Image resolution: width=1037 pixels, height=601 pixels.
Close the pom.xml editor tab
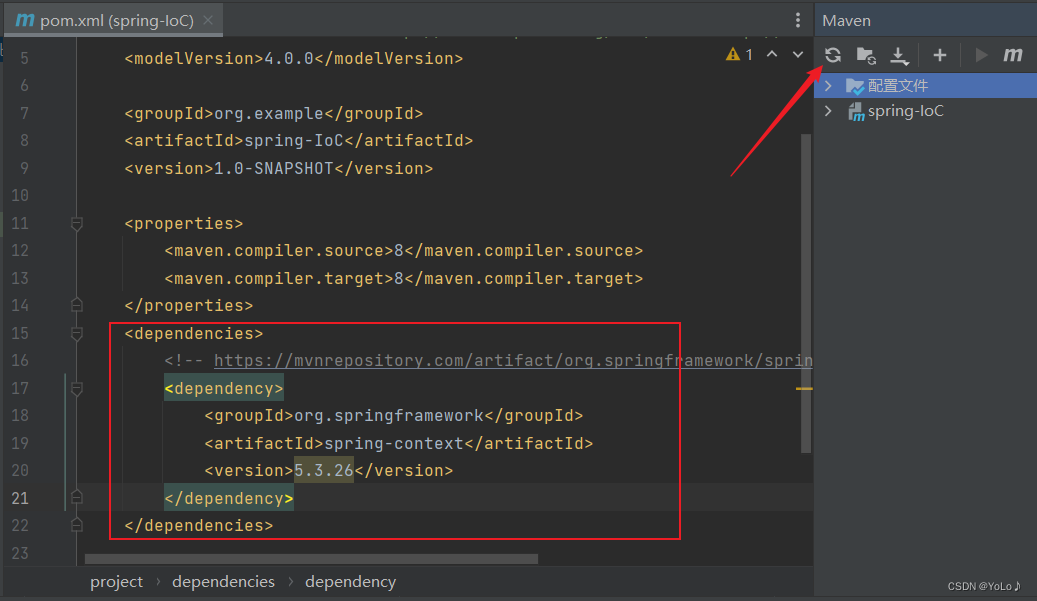(208, 20)
